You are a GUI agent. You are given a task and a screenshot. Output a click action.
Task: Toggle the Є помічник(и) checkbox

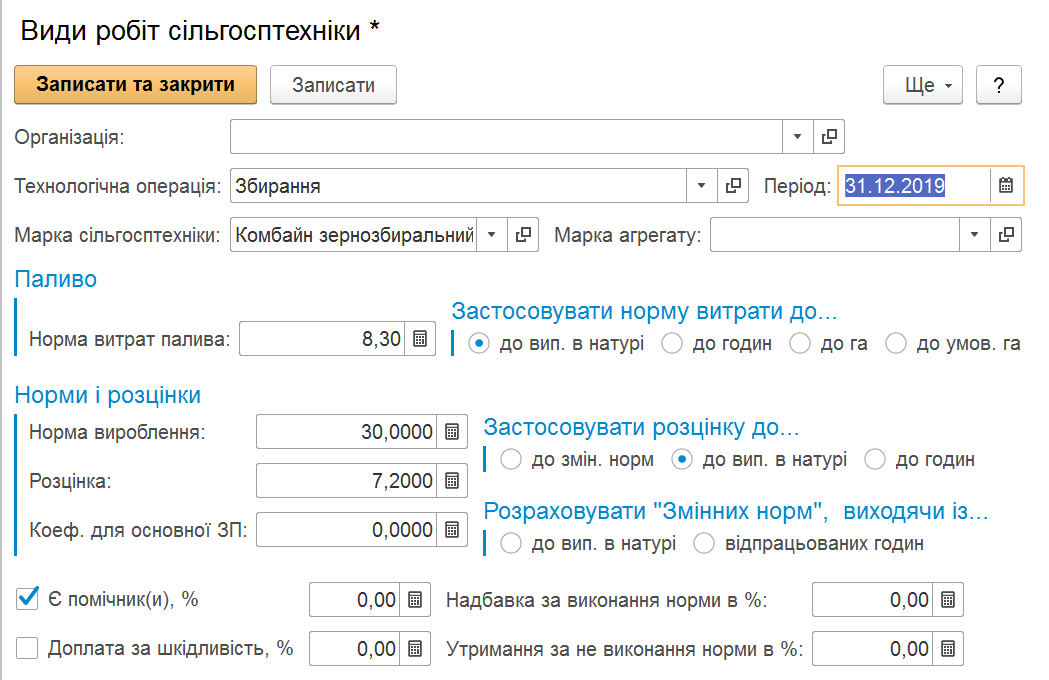(27, 598)
